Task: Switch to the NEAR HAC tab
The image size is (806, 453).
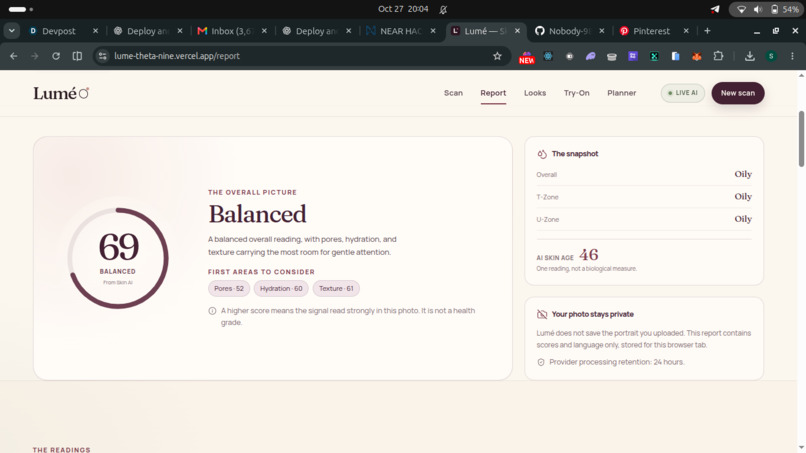Action: pos(400,31)
